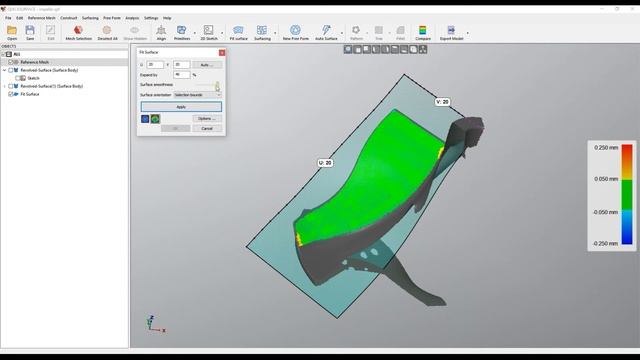The image size is (640, 360).
Task: Click the Deselect All toolbar icon
Action: [x=107, y=30]
